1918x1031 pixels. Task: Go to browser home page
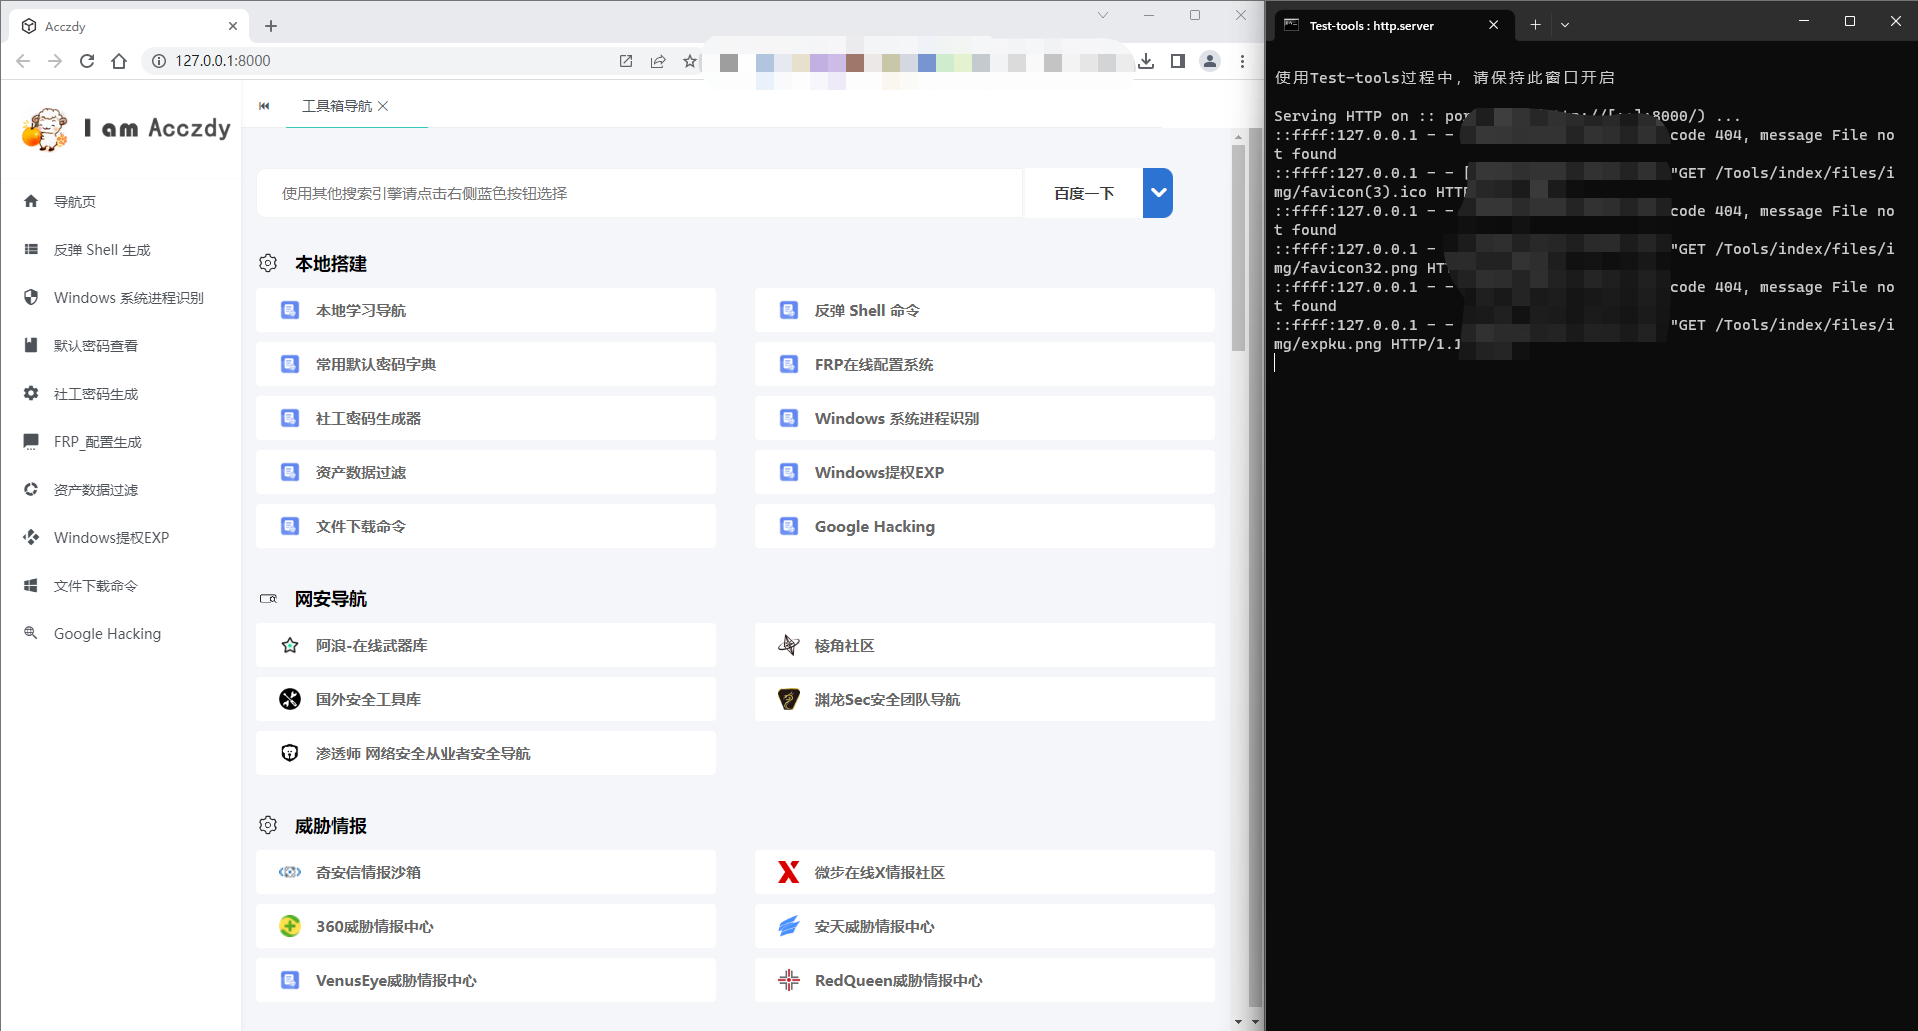tap(119, 61)
